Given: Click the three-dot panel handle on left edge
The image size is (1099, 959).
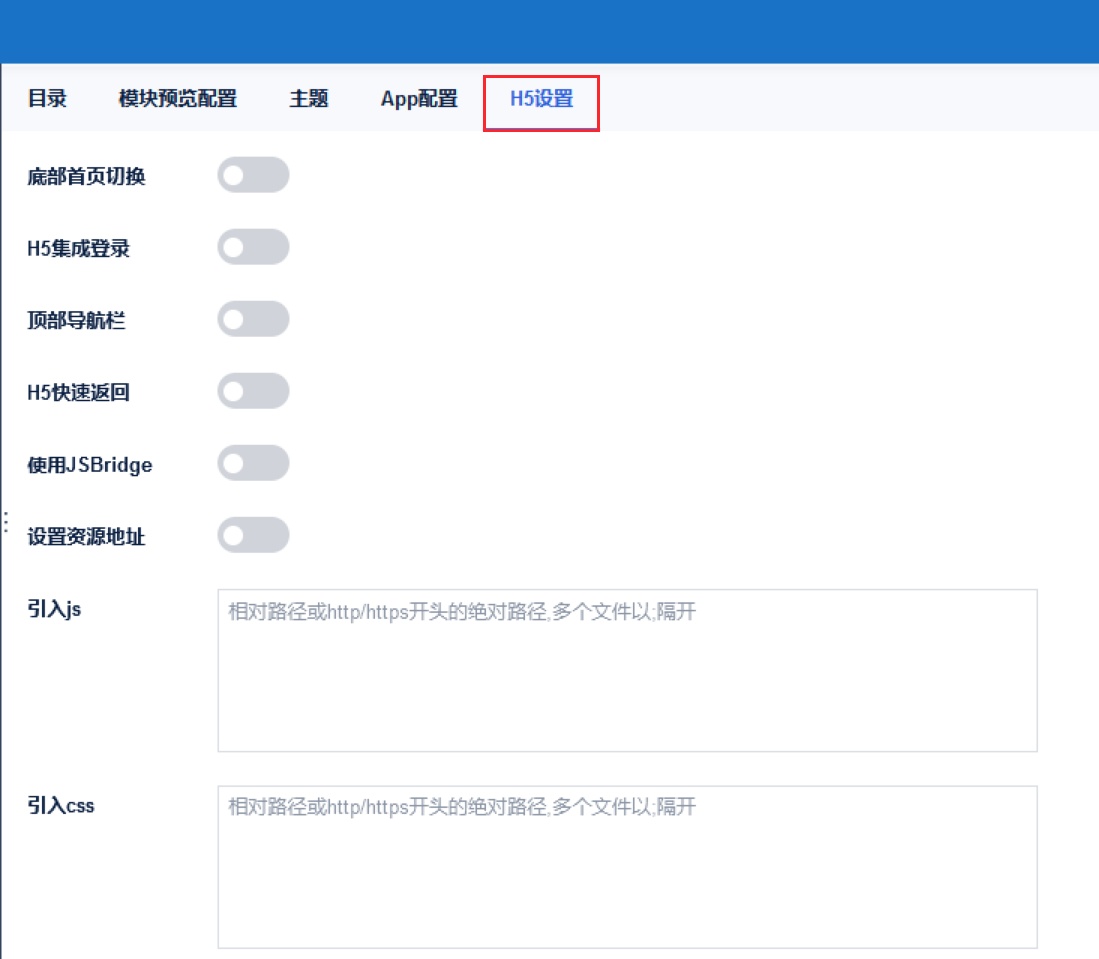Looking at the screenshot, I should 6,522.
